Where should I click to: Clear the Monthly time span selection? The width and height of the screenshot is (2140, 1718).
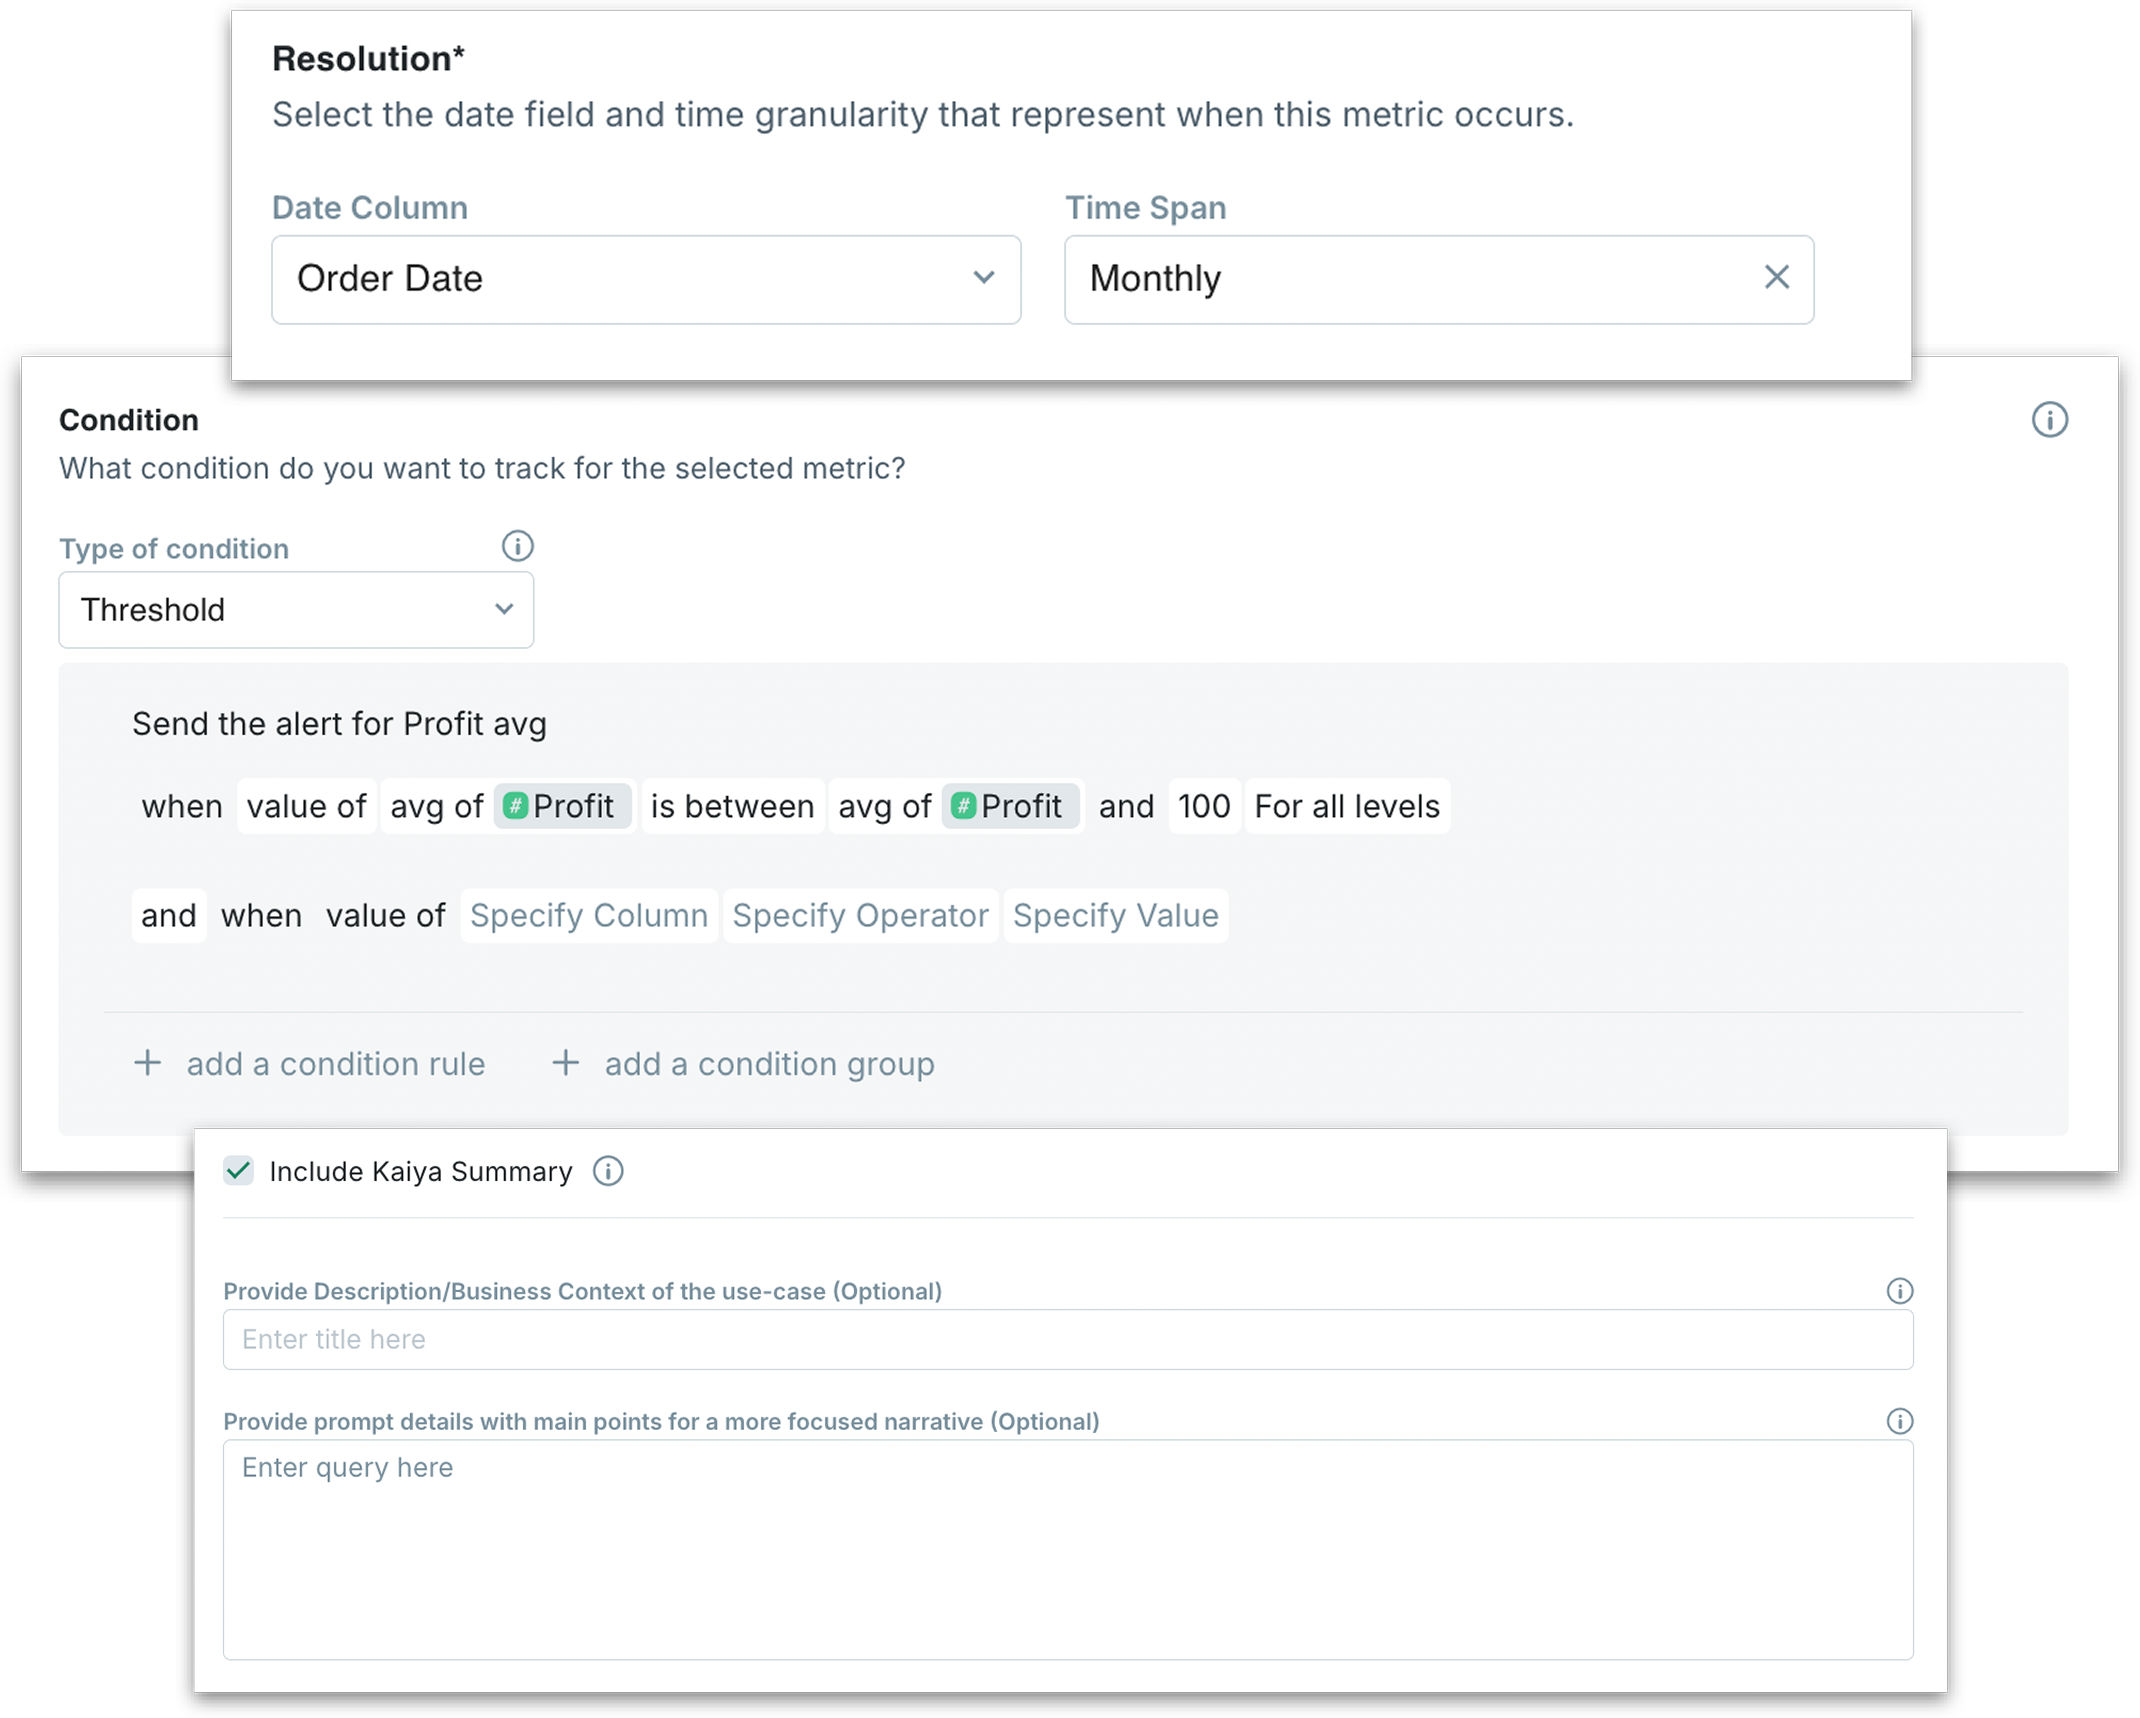click(x=1776, y=278)
